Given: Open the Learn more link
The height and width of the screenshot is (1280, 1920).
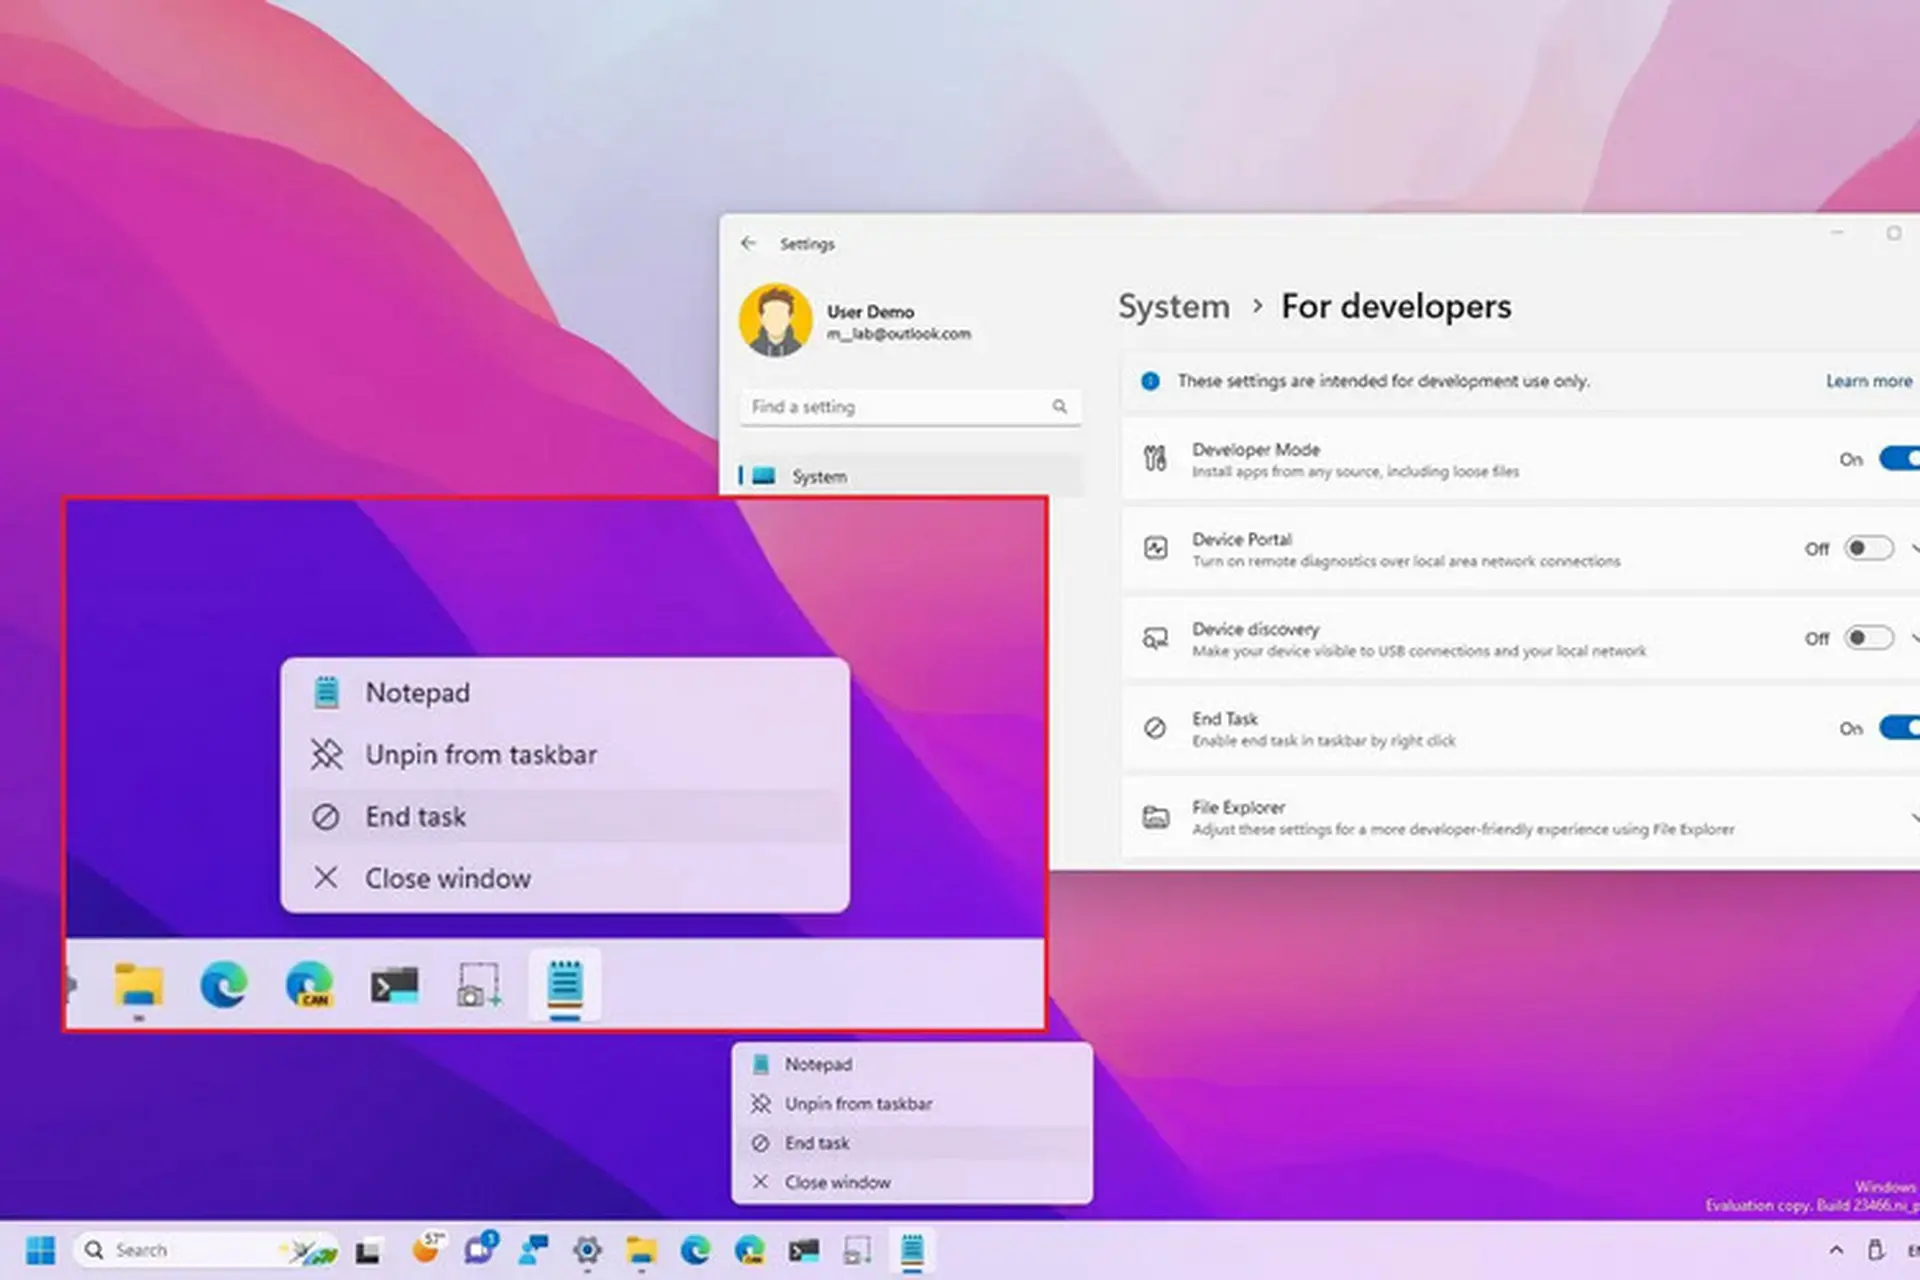Looking at the screenshot, I should click(1868, 381).
